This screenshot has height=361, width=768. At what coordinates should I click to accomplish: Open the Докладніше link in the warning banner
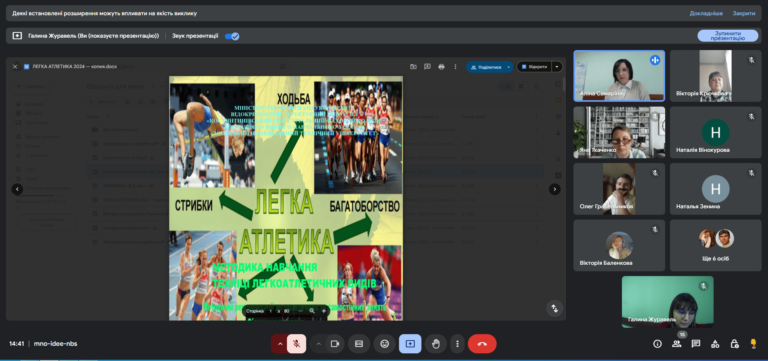click(x=706, y=13)
